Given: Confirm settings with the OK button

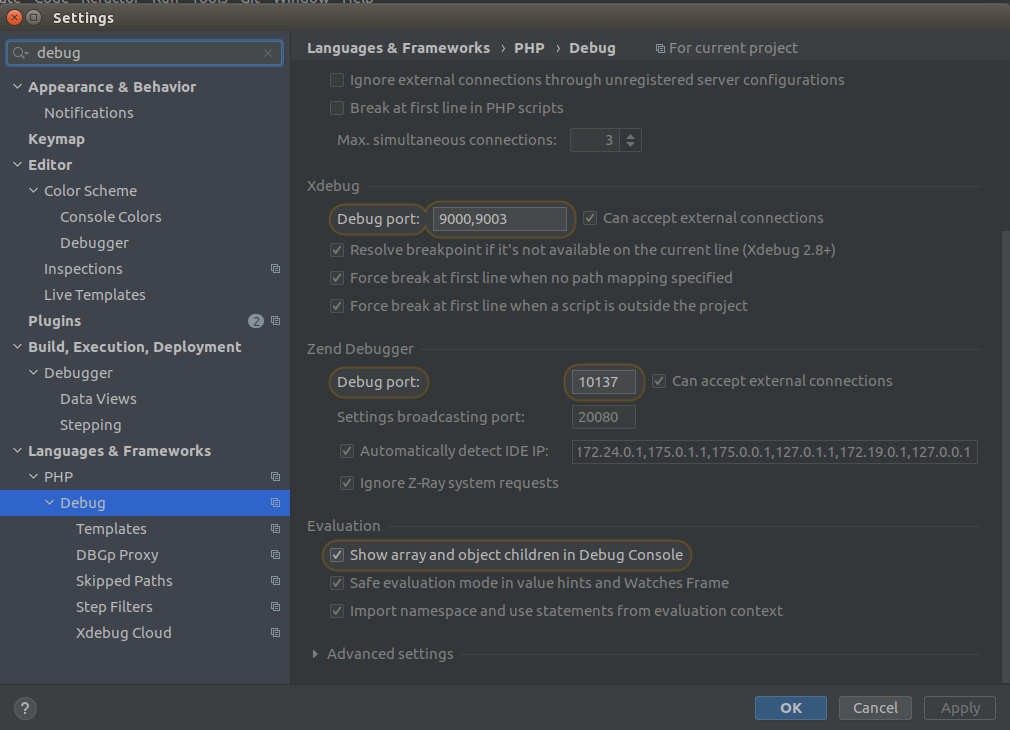Looking at the screenshot, I should tap(790, 707).
